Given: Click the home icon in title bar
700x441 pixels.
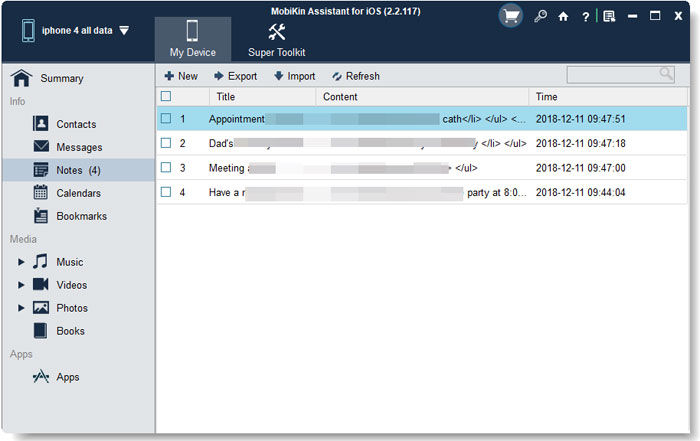Looking at the screenshot, I should pyautogui.click(x=564, y=16).
